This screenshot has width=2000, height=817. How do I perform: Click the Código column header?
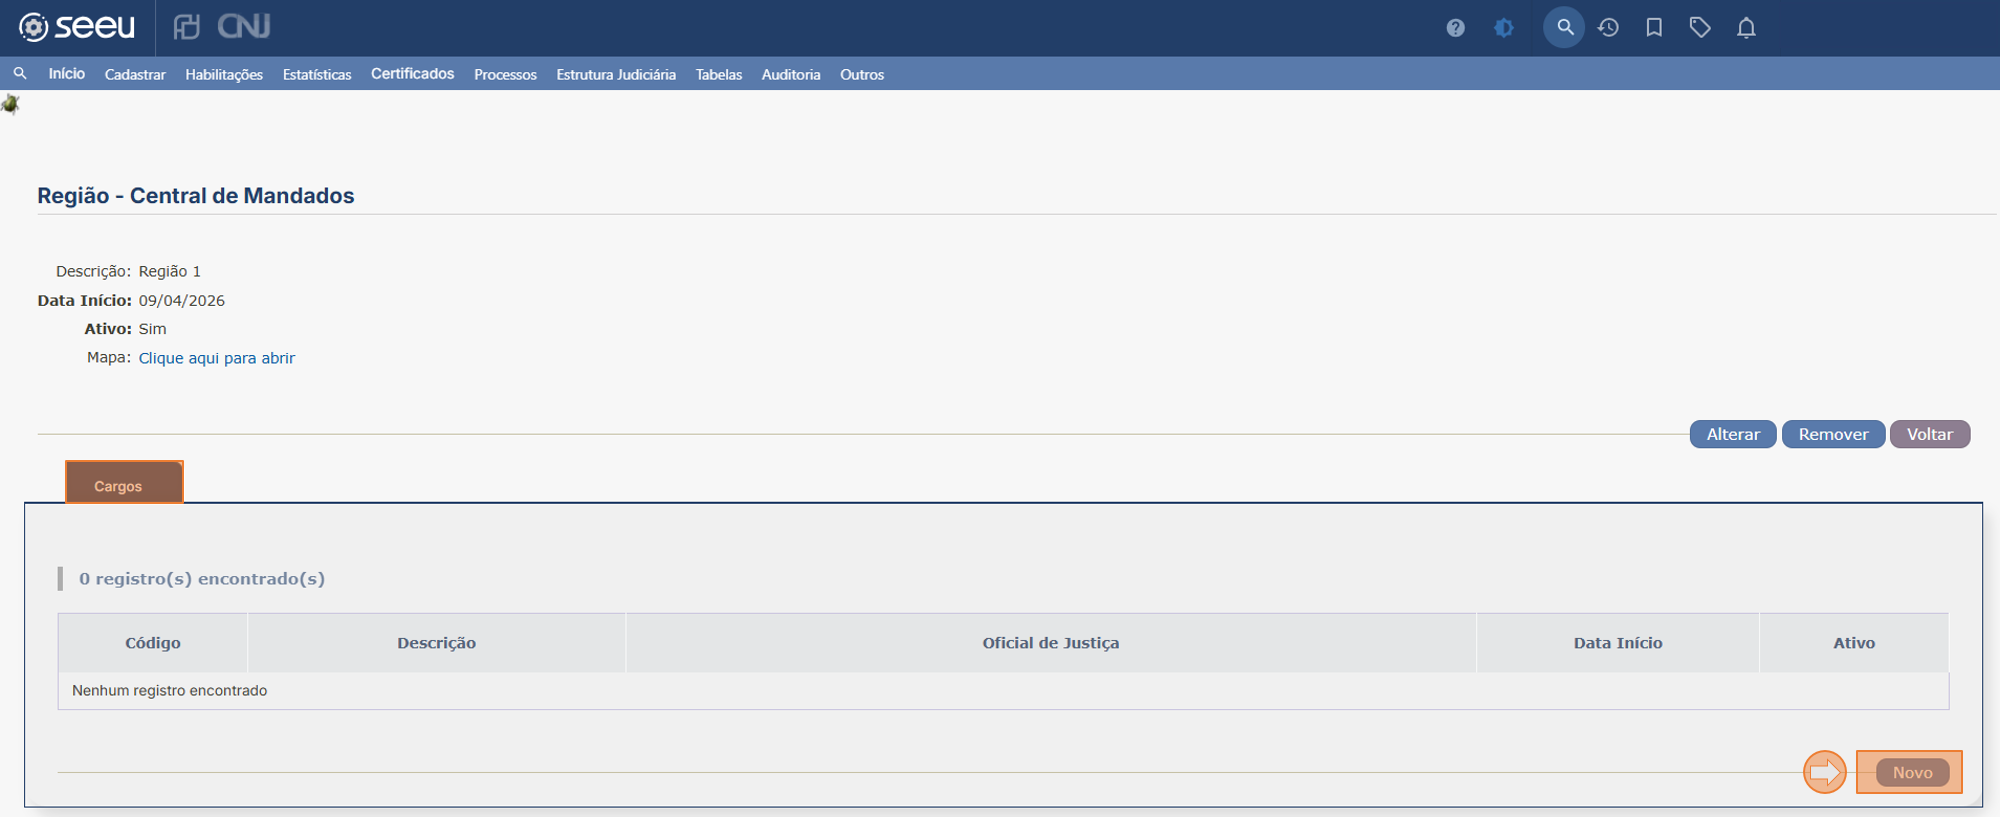[x=153, y=643]
